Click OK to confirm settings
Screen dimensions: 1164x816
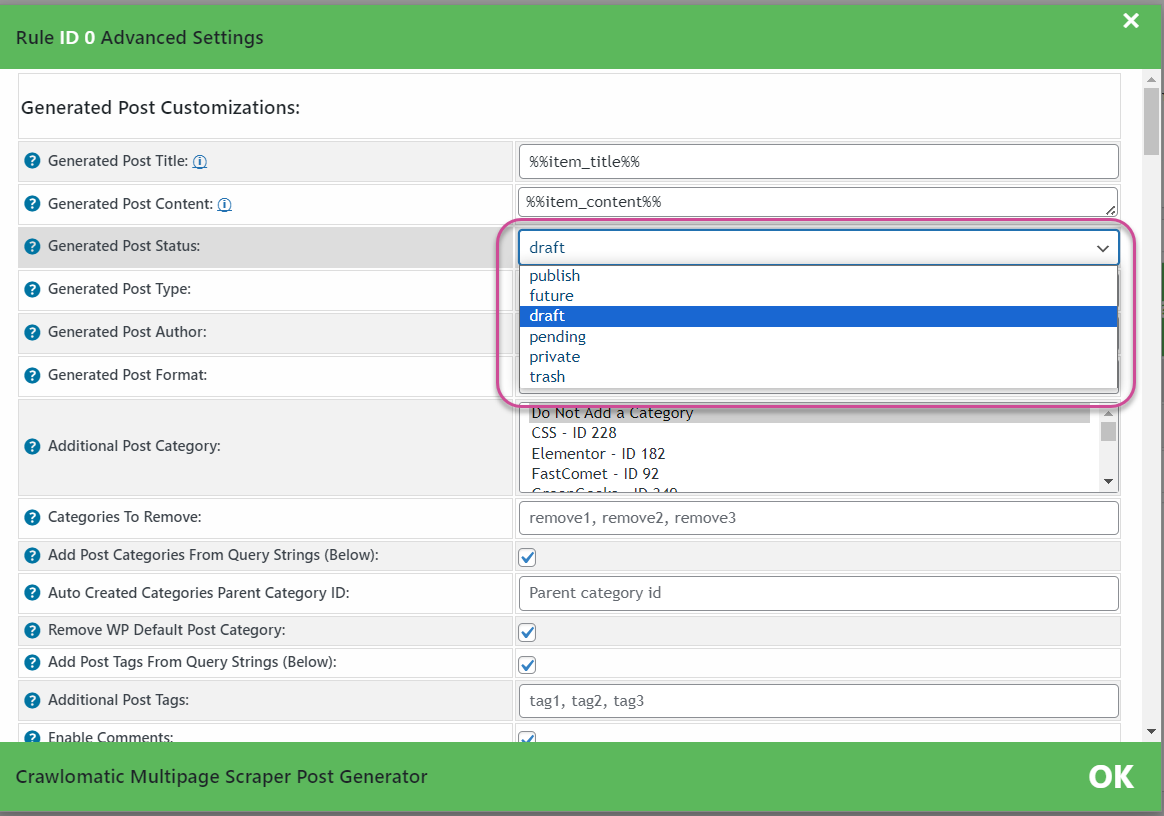[x=1111, y=777]
